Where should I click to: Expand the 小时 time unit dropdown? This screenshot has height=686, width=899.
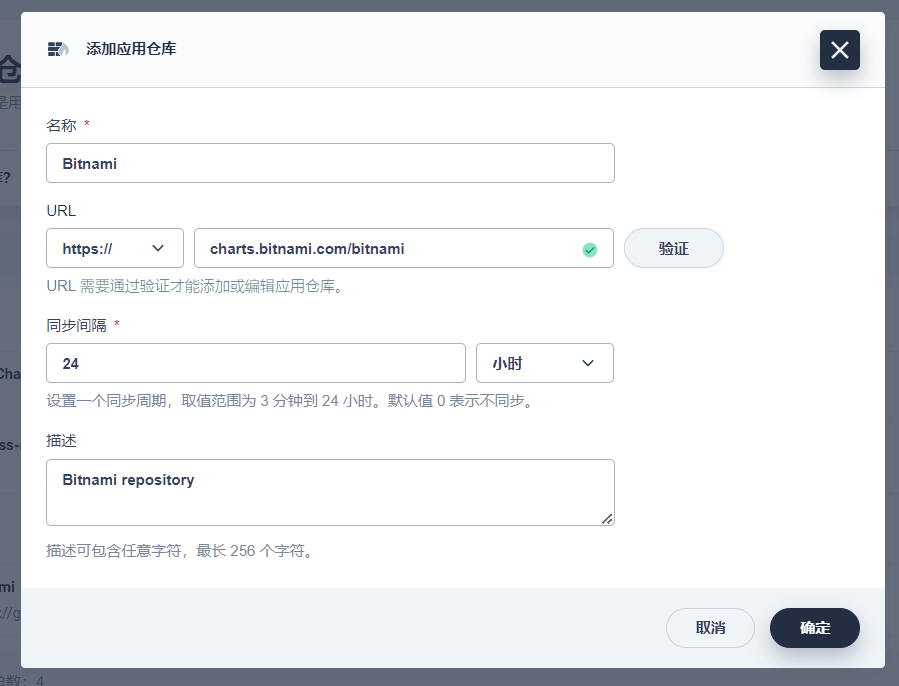click(x=544, y=363)
